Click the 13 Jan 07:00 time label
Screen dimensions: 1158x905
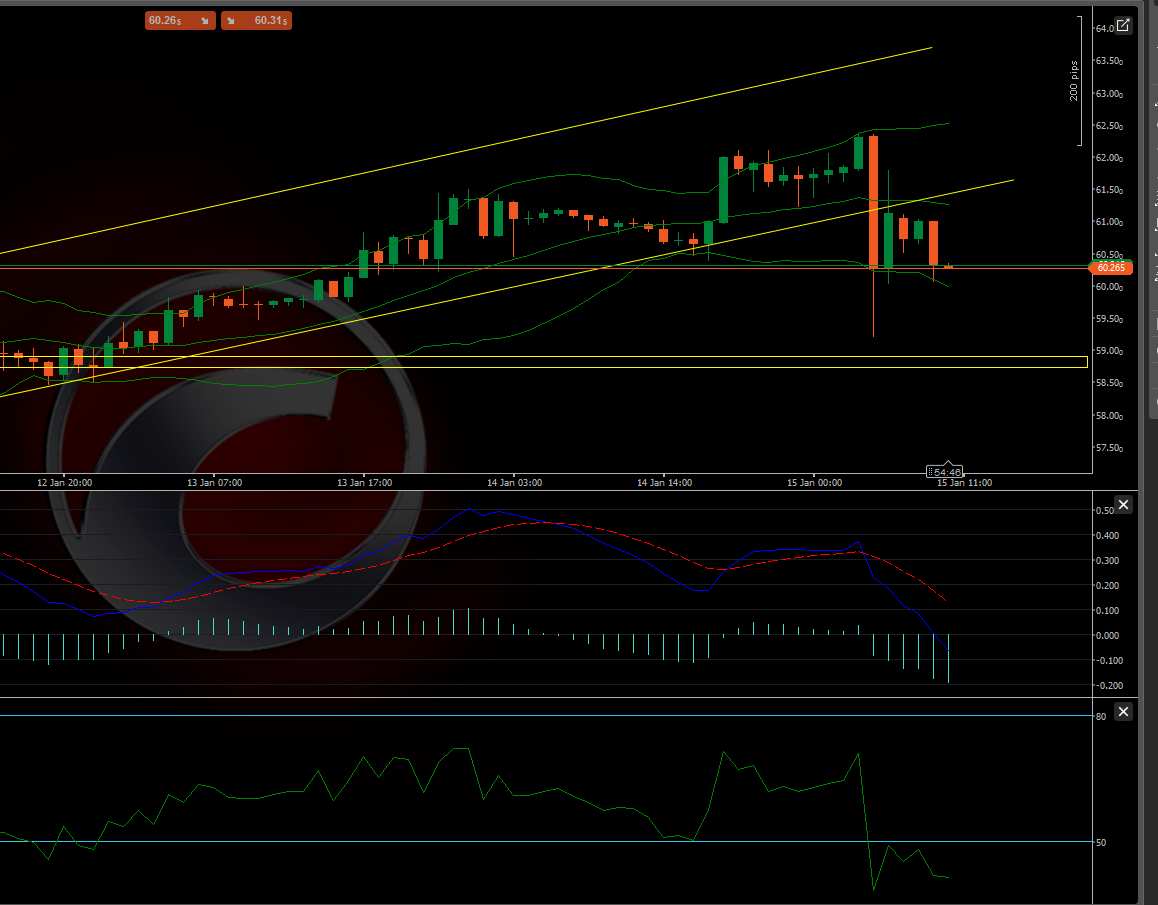tap(214, 482)
